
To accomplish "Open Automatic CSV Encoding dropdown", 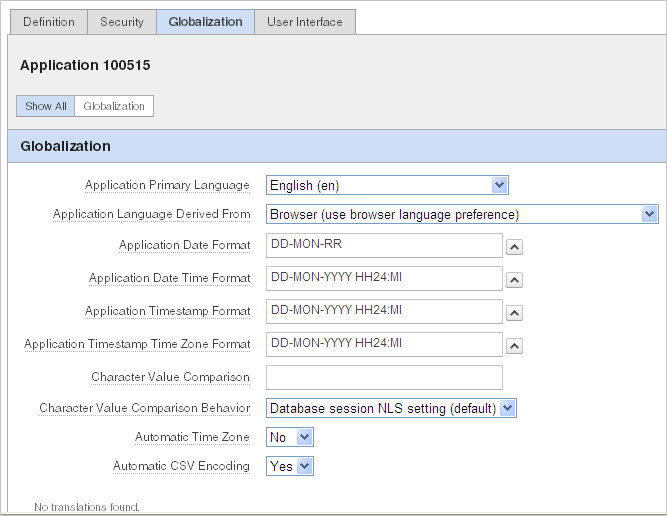I will click(290, 466).
